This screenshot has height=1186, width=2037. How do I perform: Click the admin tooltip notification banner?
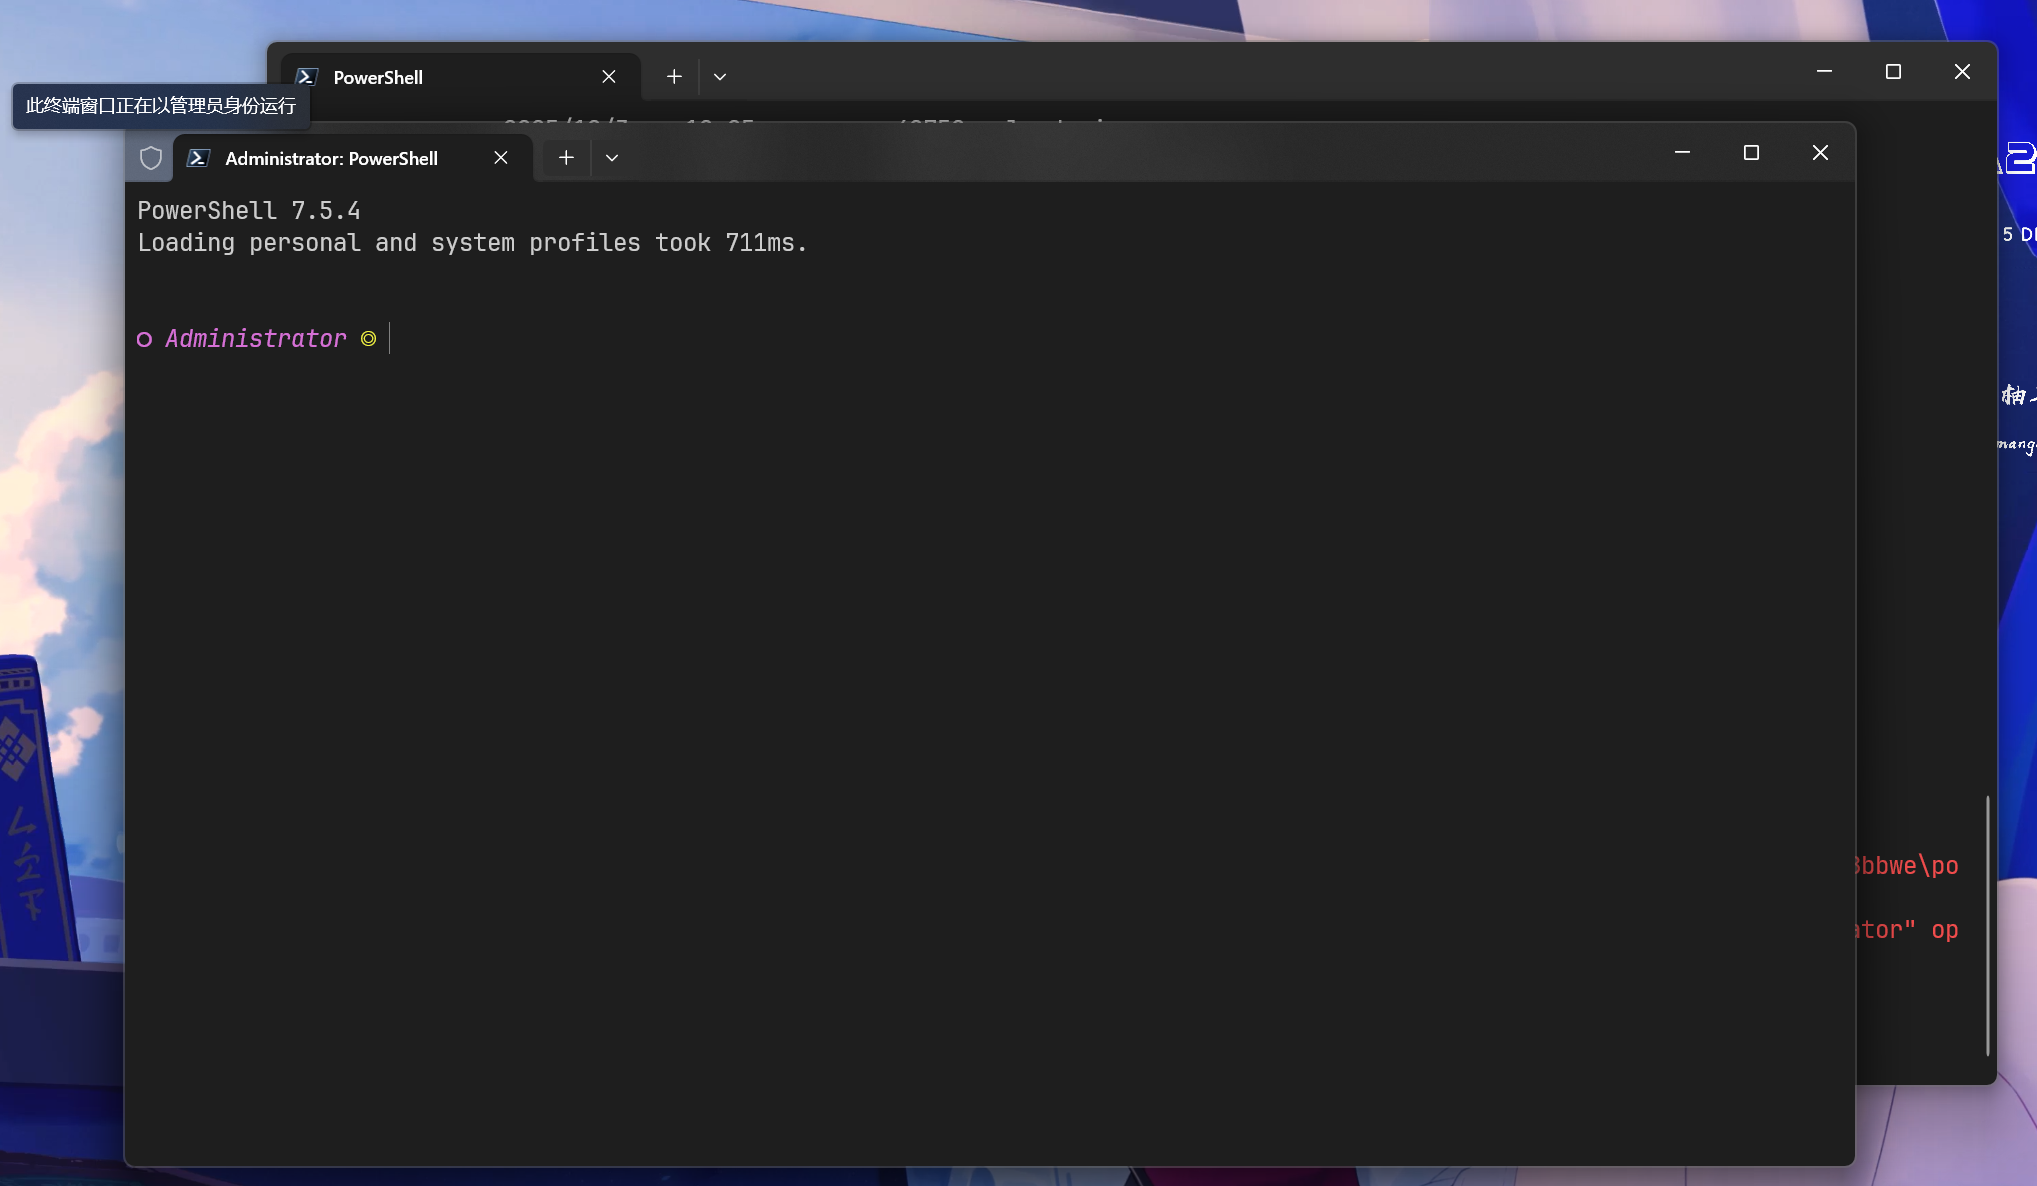[x=159, y=105]
